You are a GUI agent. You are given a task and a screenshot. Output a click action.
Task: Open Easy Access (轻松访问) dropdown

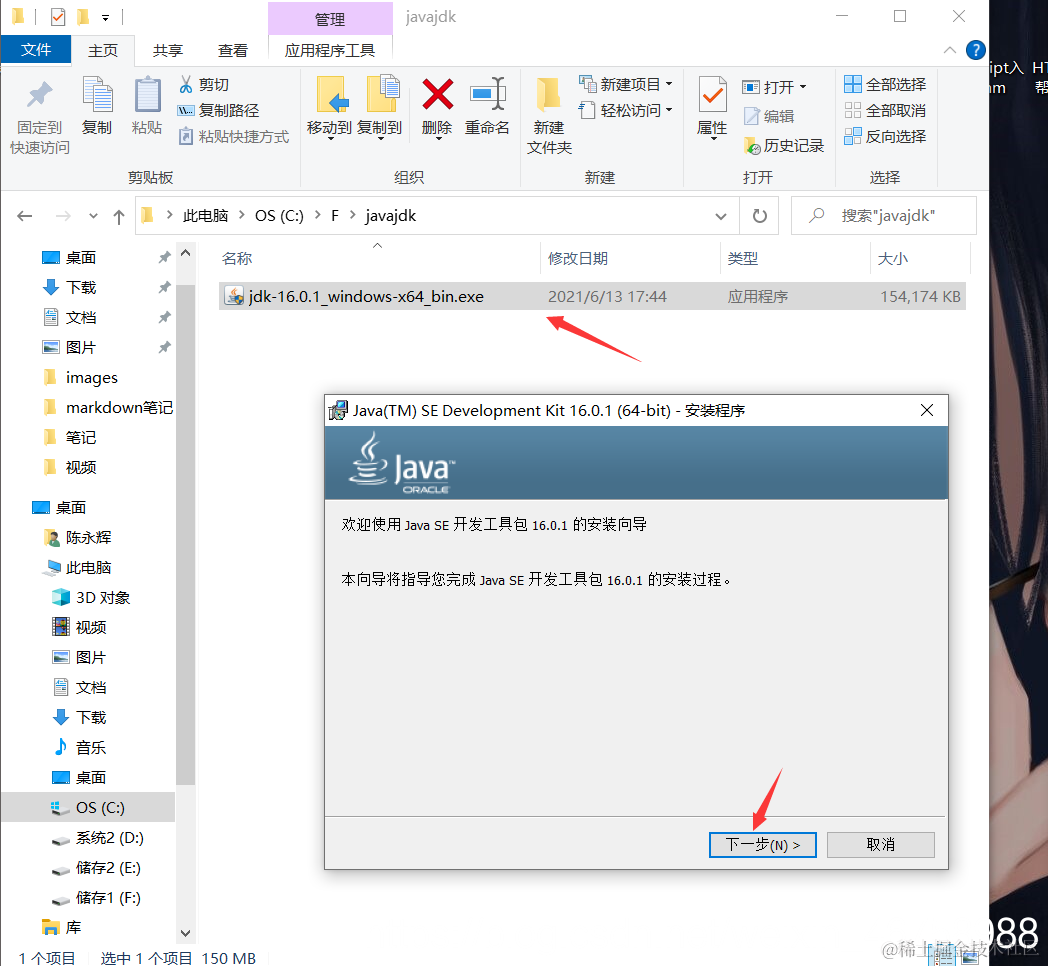626,110
